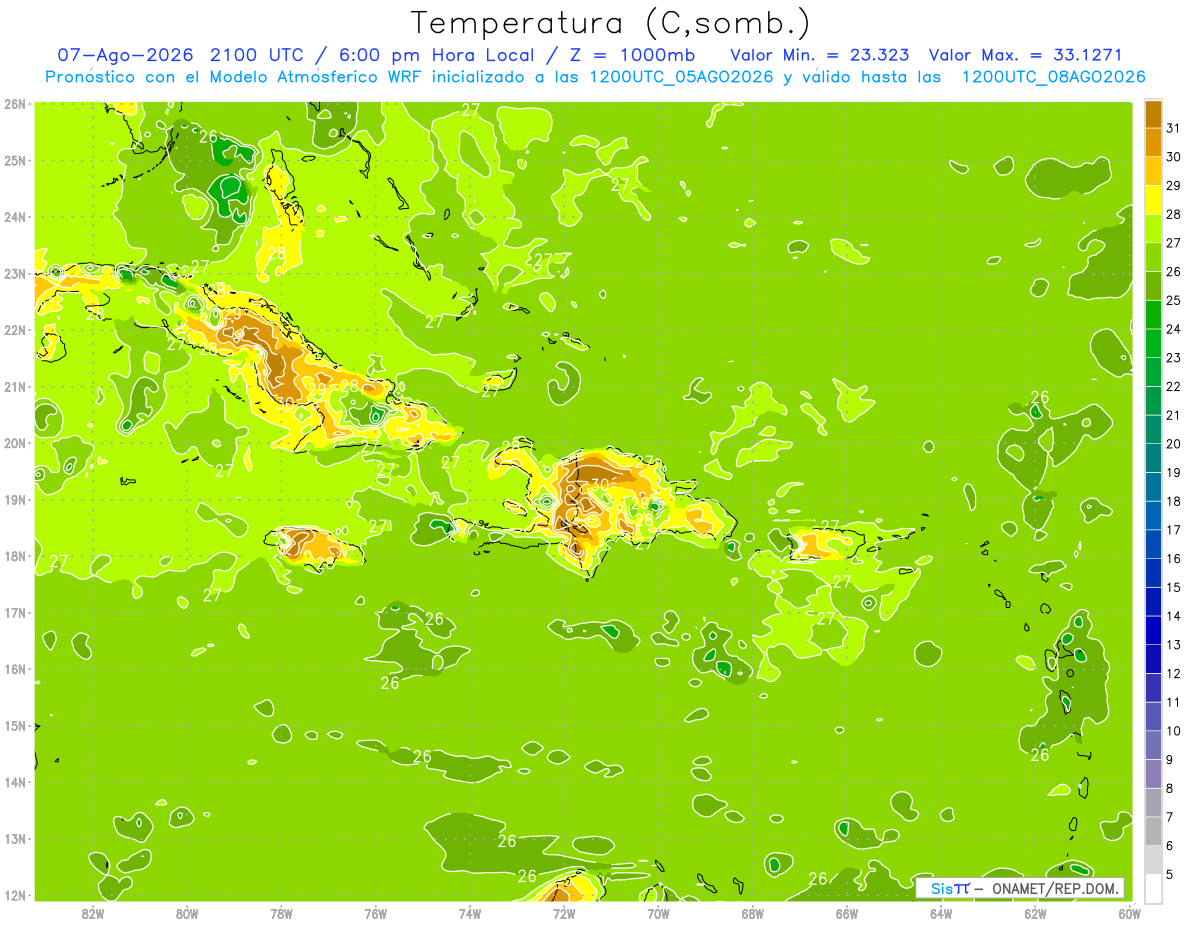The image size is (1200, 927).
Task: Click the yellow legend swatch between 28 and 29
Action: 1153,200
